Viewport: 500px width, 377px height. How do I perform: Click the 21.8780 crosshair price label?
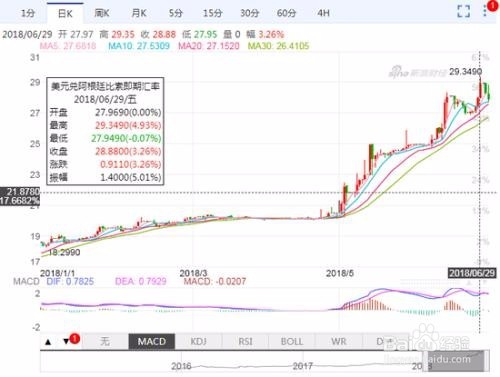click(x=20, y=192)
